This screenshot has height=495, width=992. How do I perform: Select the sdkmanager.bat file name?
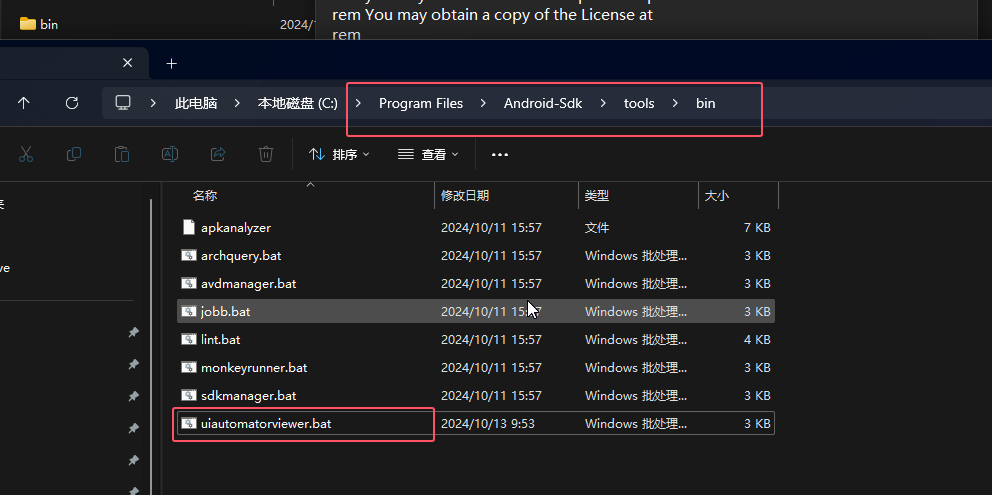249,396
